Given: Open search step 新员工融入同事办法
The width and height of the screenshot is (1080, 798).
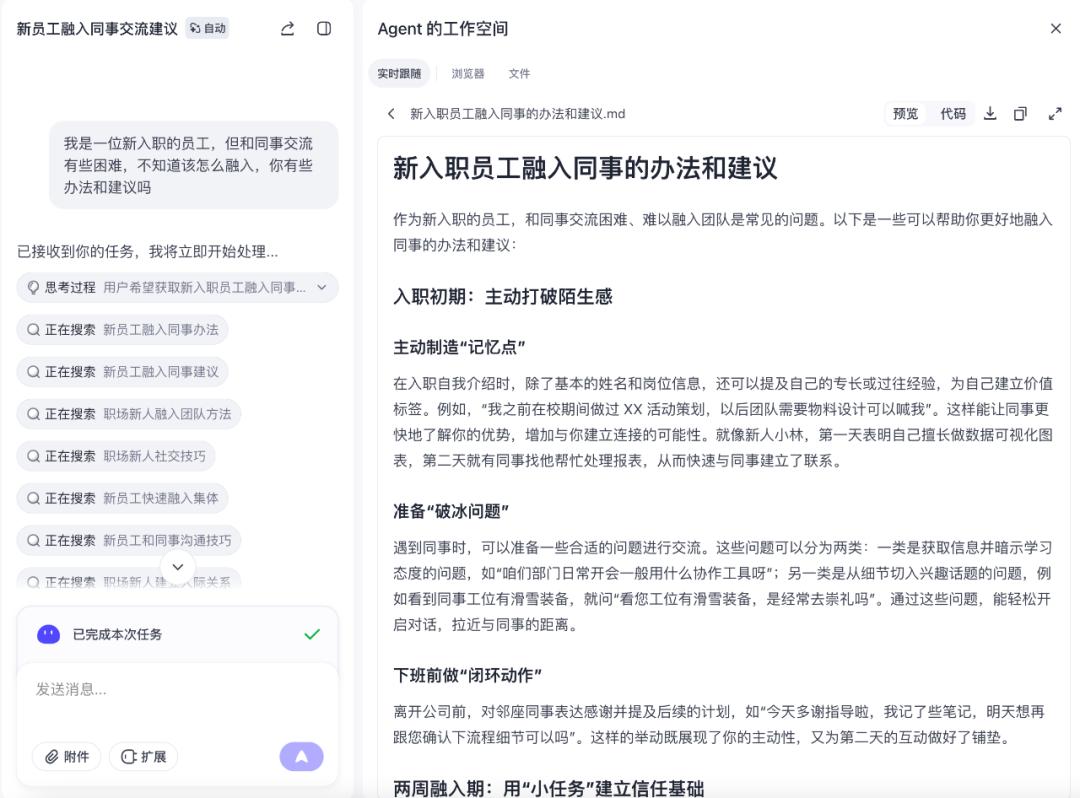Looking at the screenshot, I should click(123, 330).
